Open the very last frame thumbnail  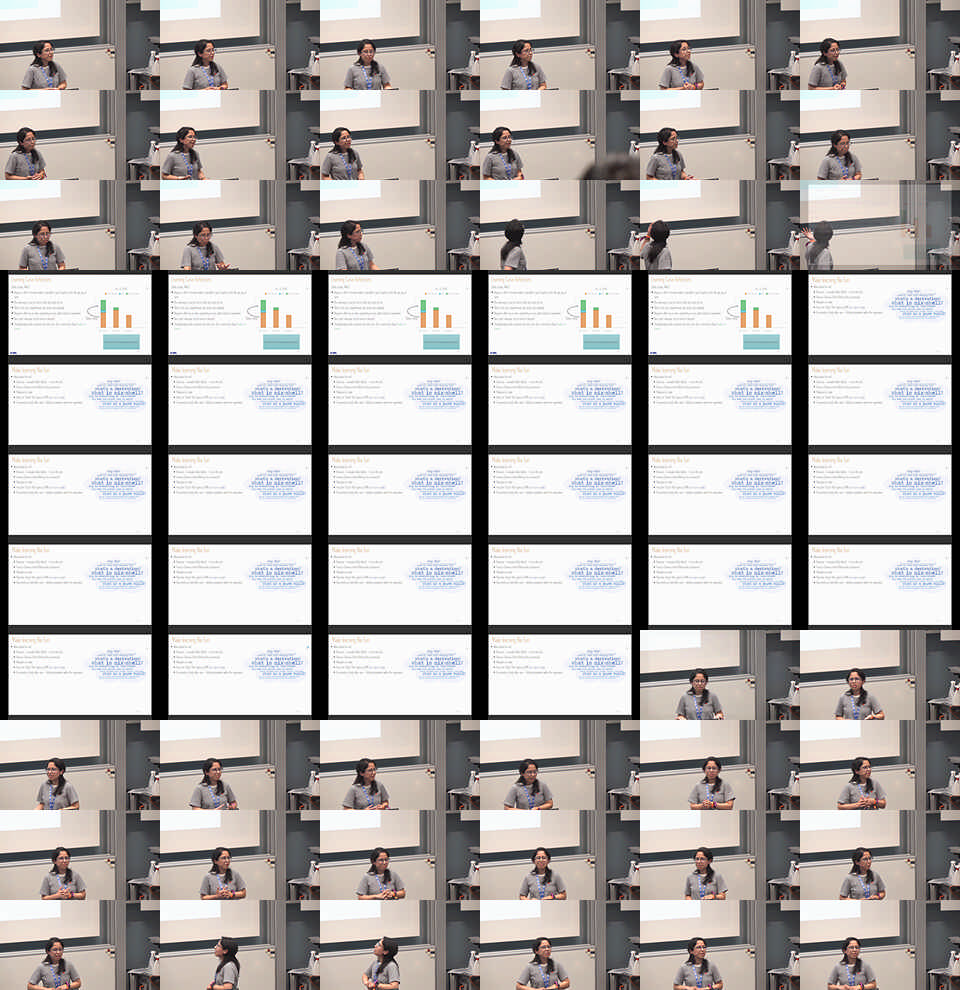click(879, 945)
